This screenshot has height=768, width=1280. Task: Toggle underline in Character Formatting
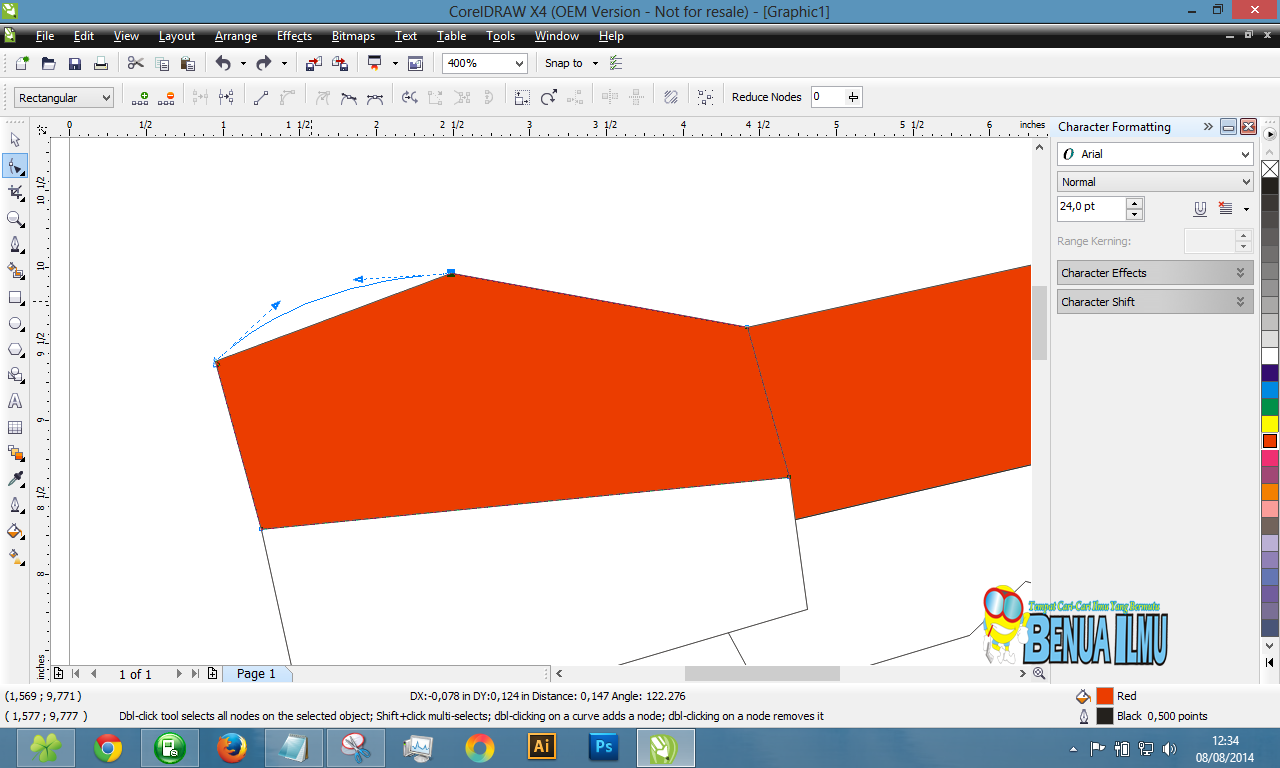click(x=1200, y=209)
